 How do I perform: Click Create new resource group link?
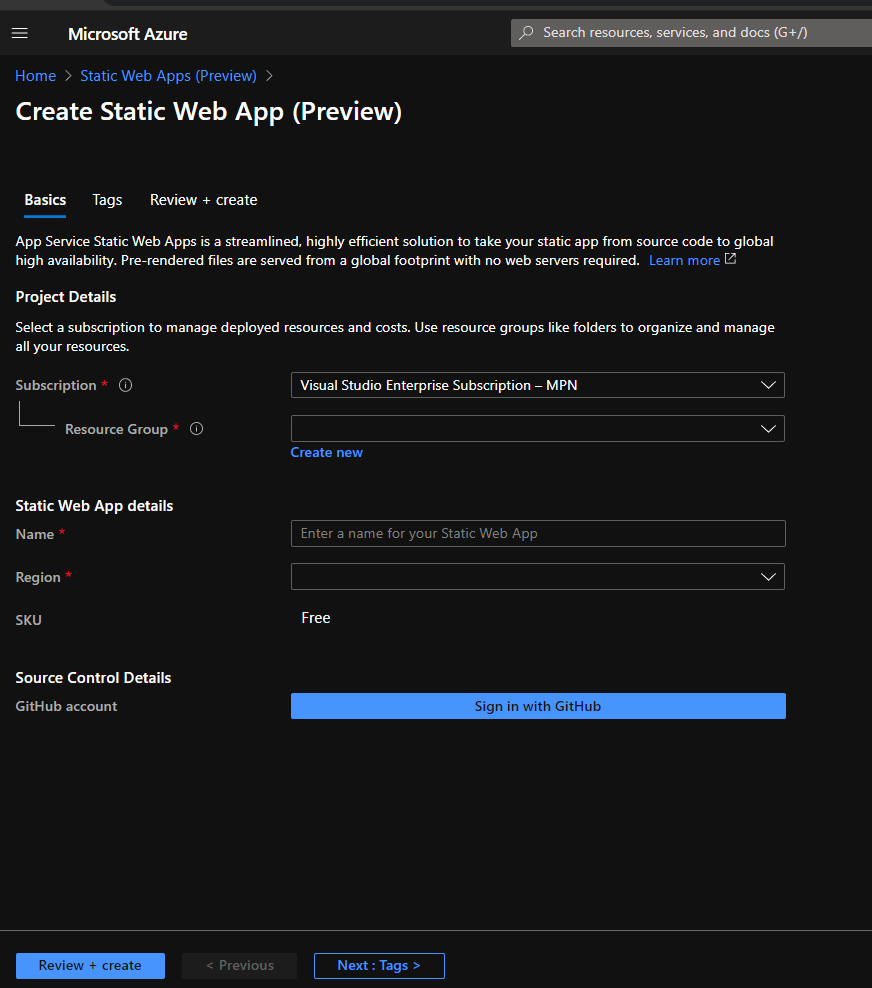326,452
